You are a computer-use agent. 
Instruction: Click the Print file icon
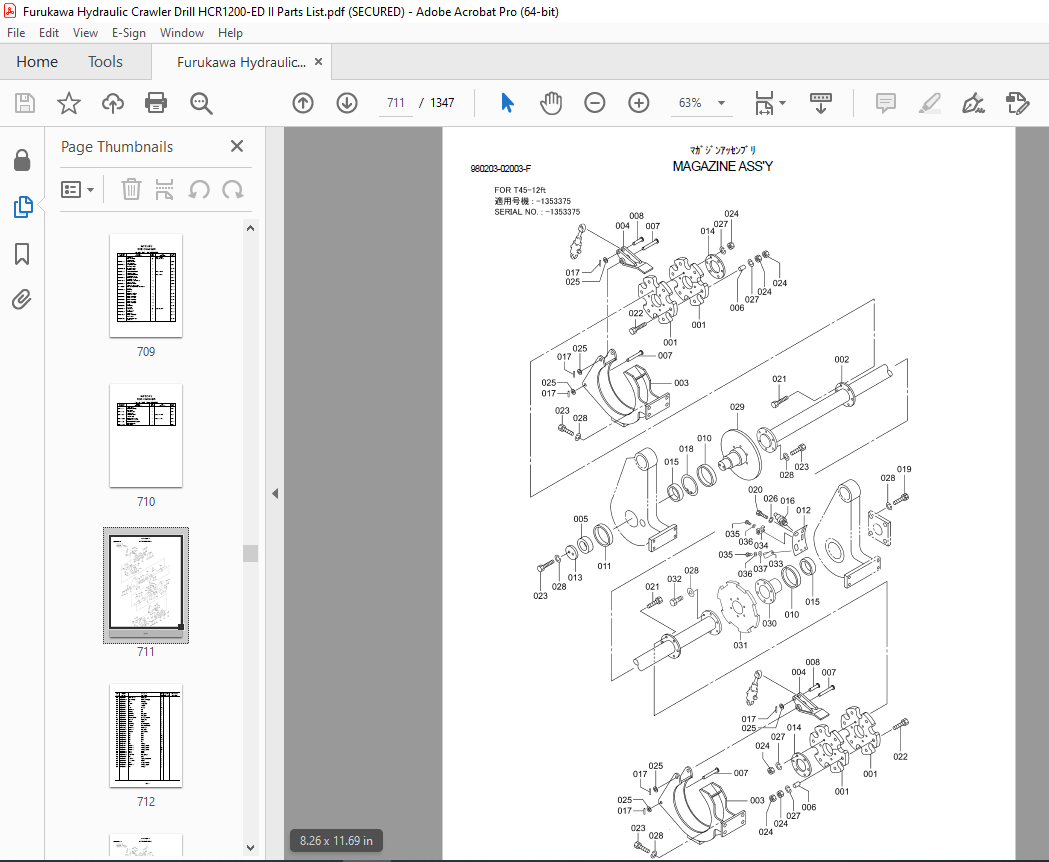tap(155, 103)
